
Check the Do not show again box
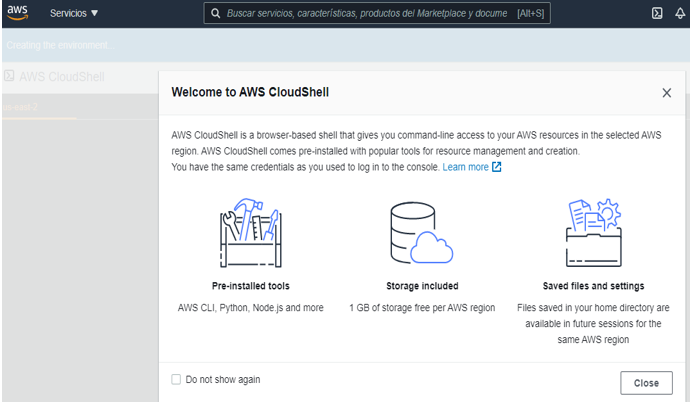tap(176, 379)
